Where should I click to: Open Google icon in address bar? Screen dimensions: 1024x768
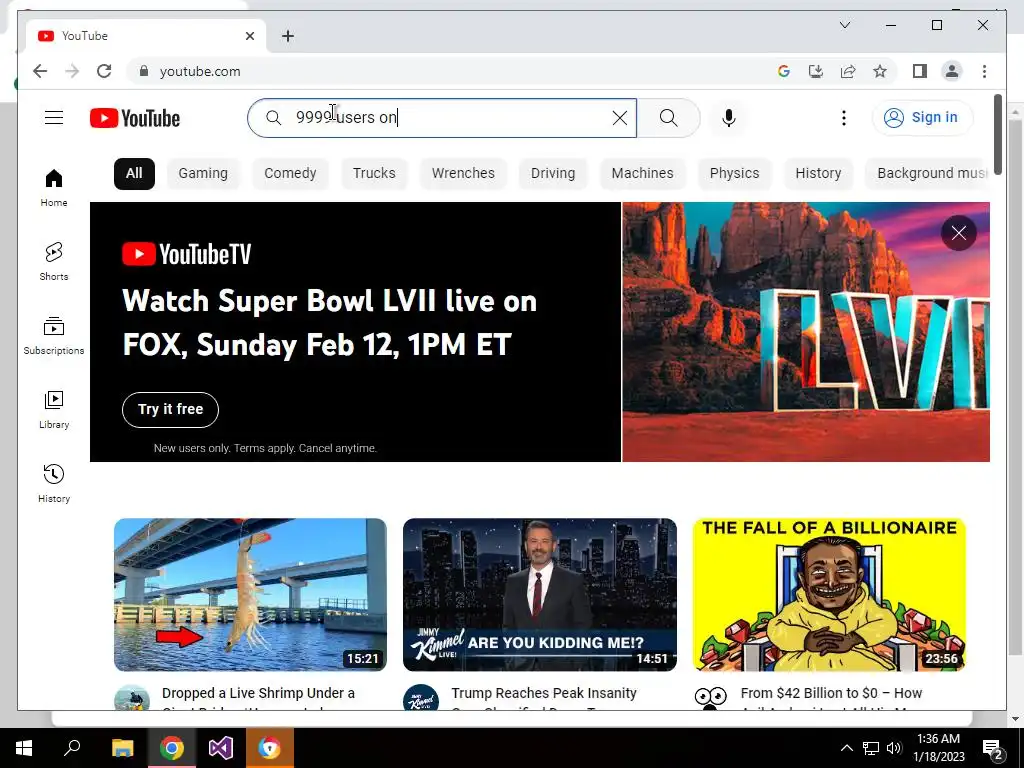point(784,71)
